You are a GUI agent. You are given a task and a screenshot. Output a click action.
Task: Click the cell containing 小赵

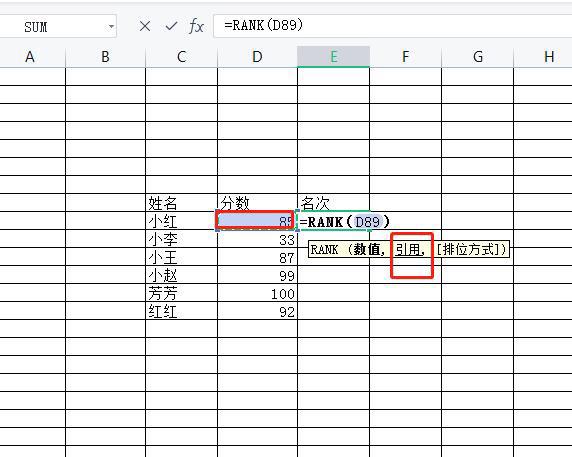[x=181, y=275]
